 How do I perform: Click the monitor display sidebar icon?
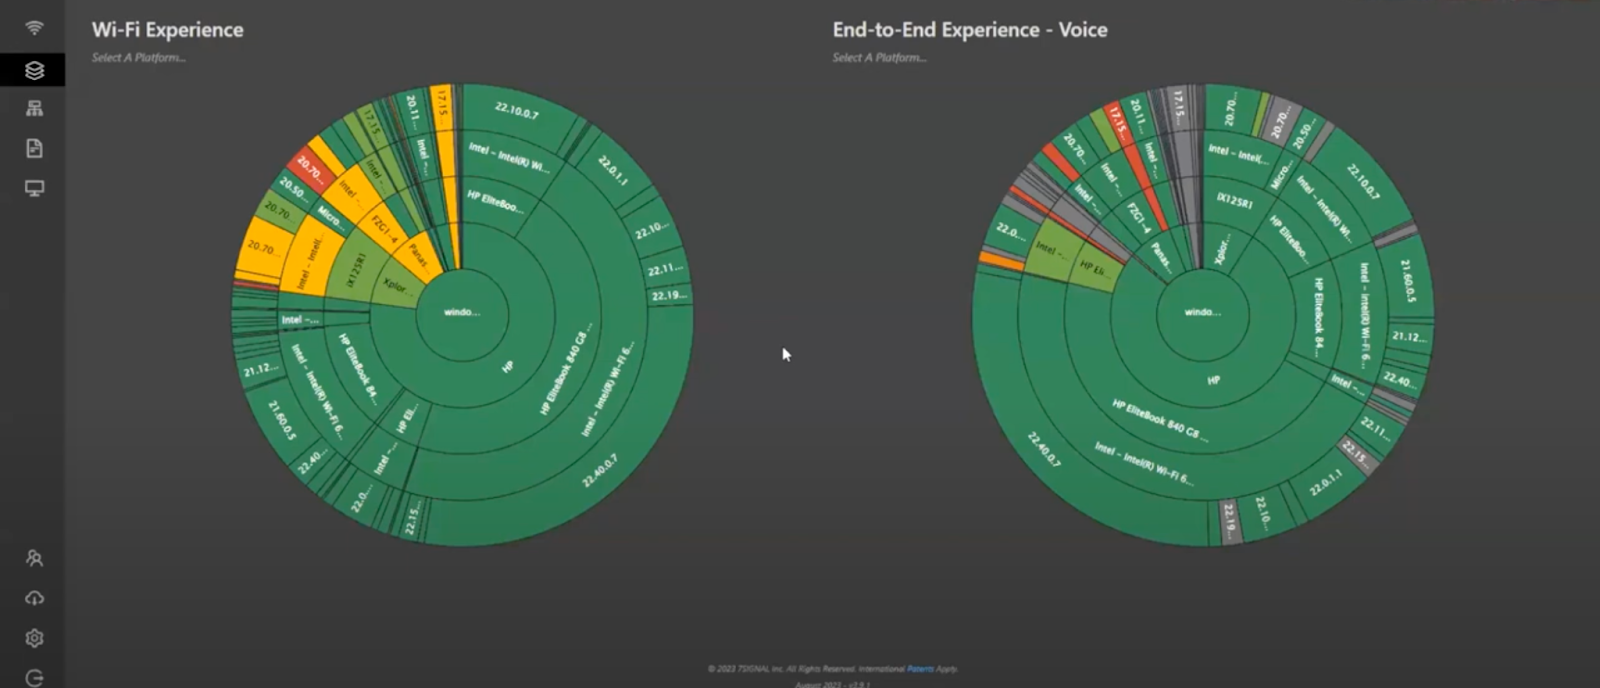pyautogui.click(x=34, y=189)
